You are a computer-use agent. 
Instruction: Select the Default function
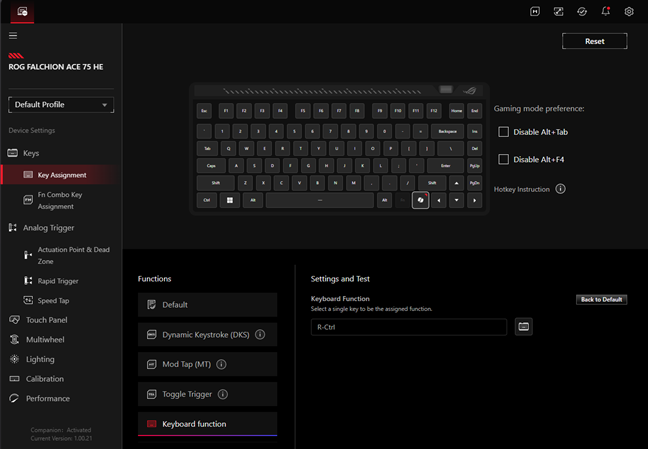pyautogui.click(x=207, y=305)
